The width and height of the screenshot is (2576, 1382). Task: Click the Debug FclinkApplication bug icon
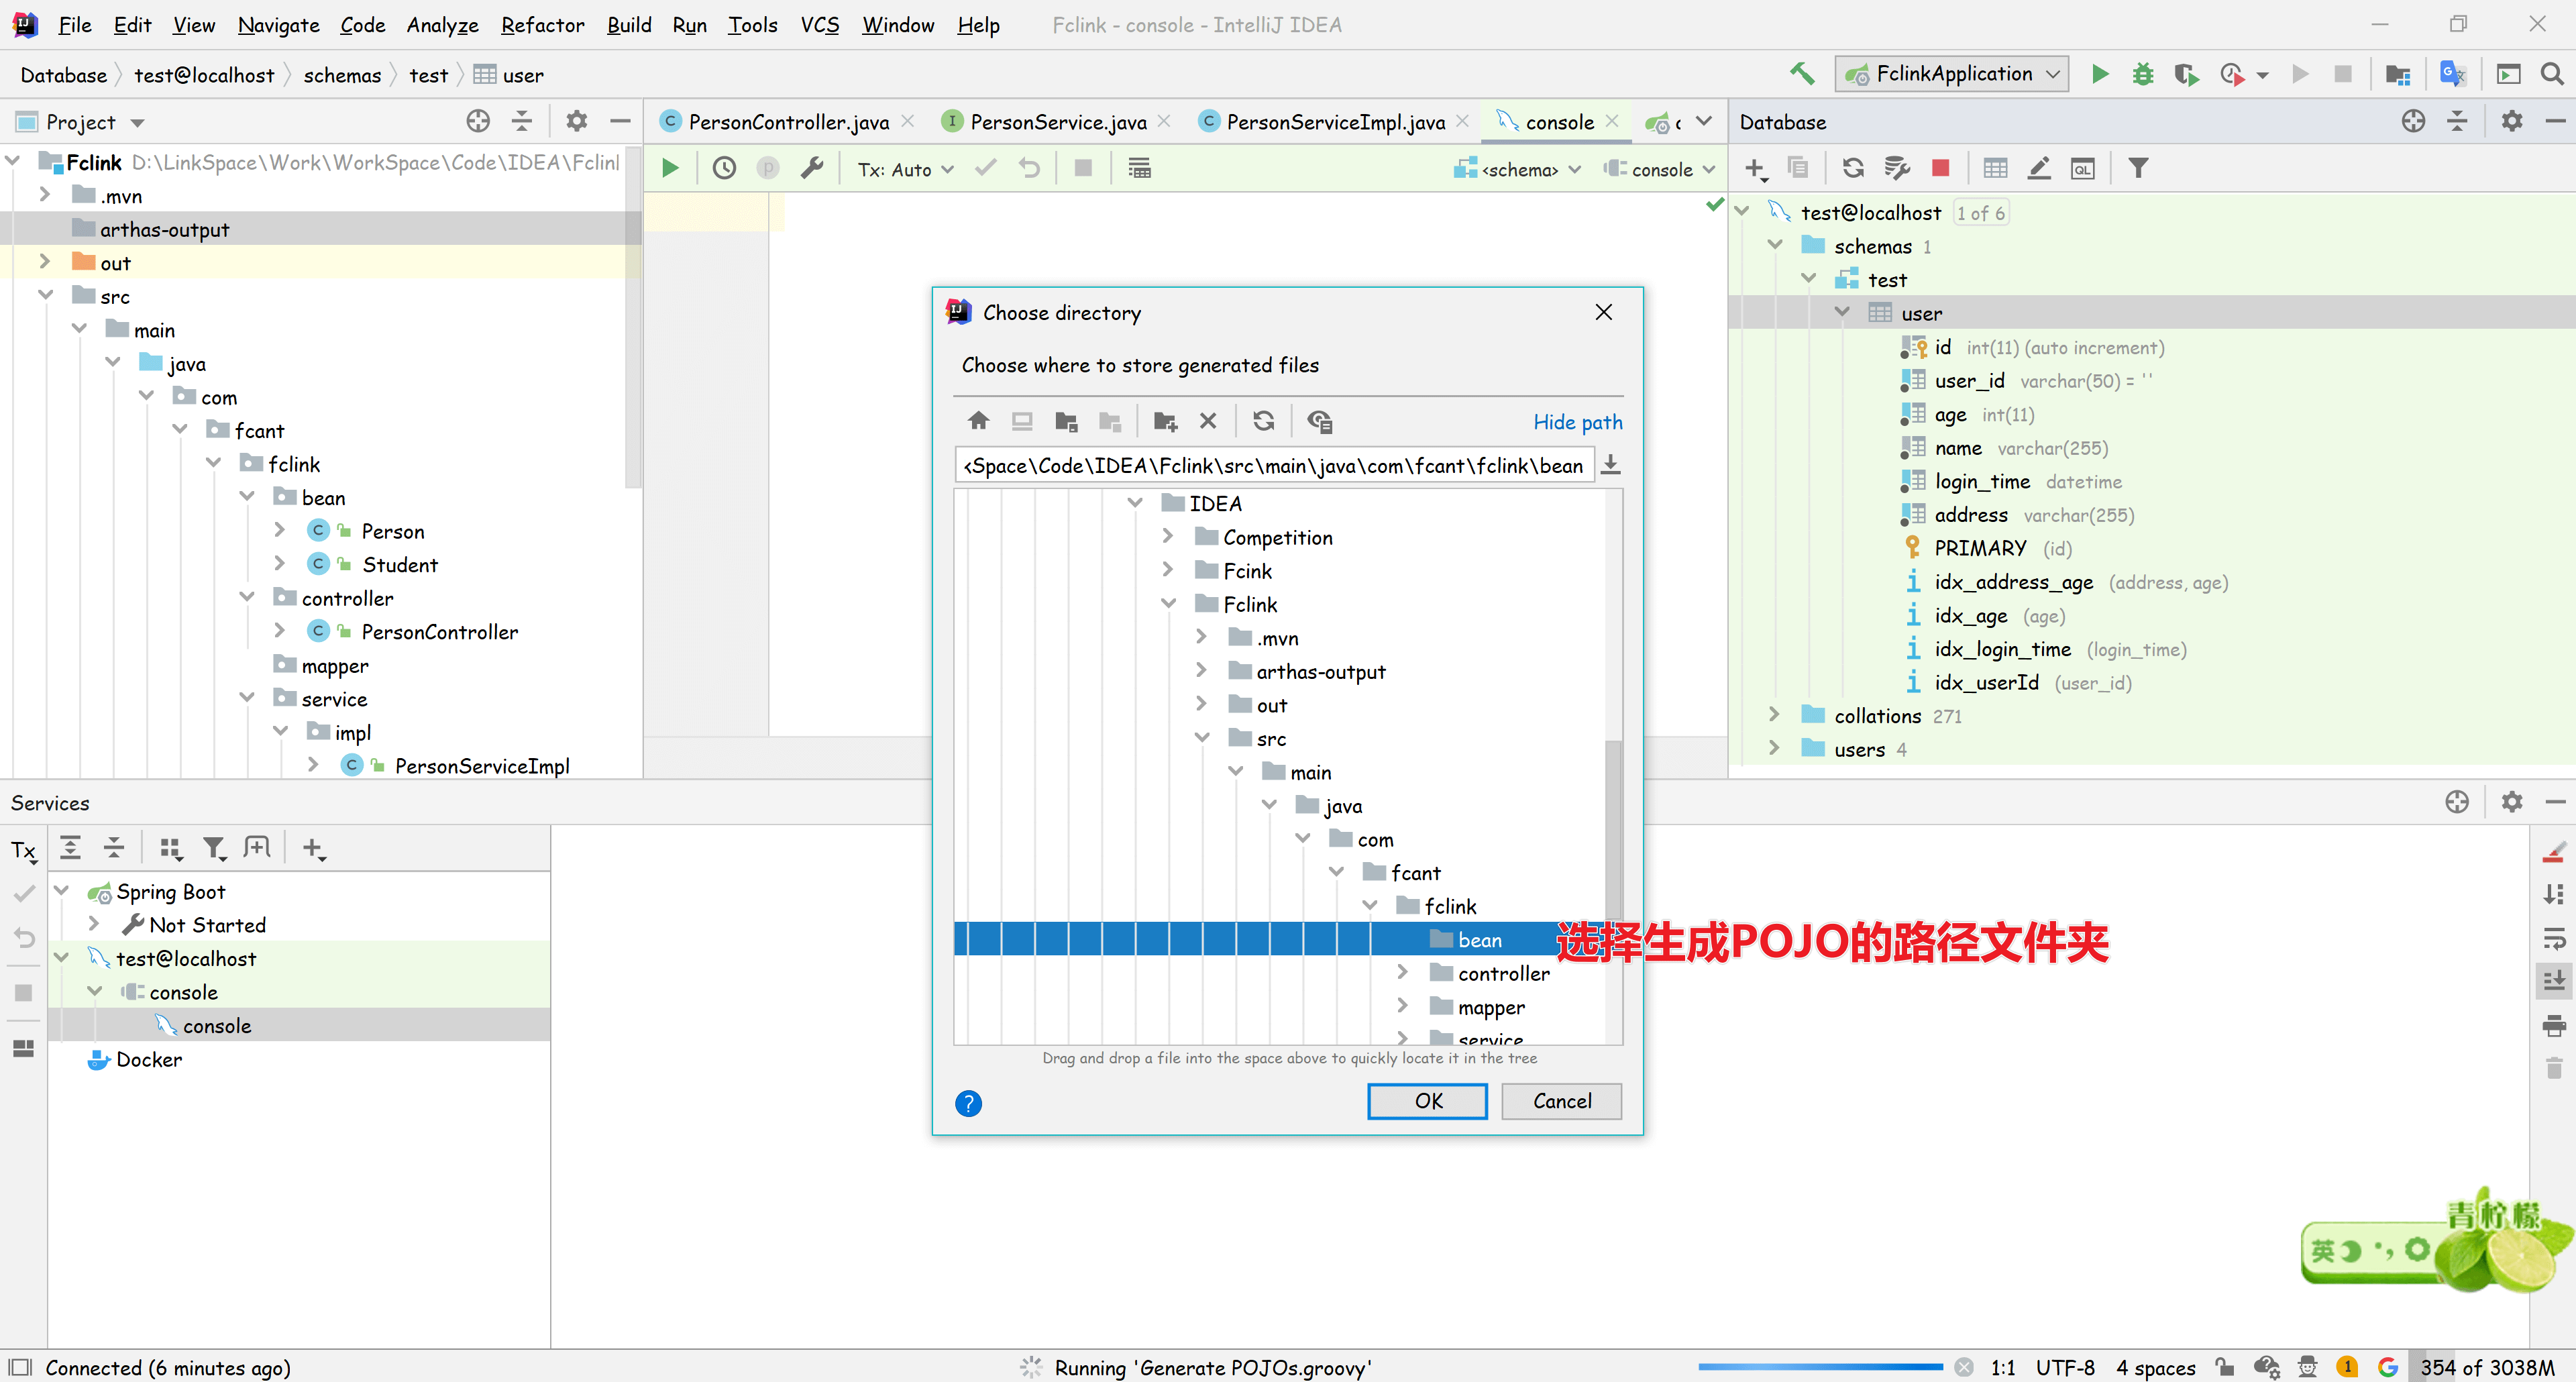tap(2142, 74)
